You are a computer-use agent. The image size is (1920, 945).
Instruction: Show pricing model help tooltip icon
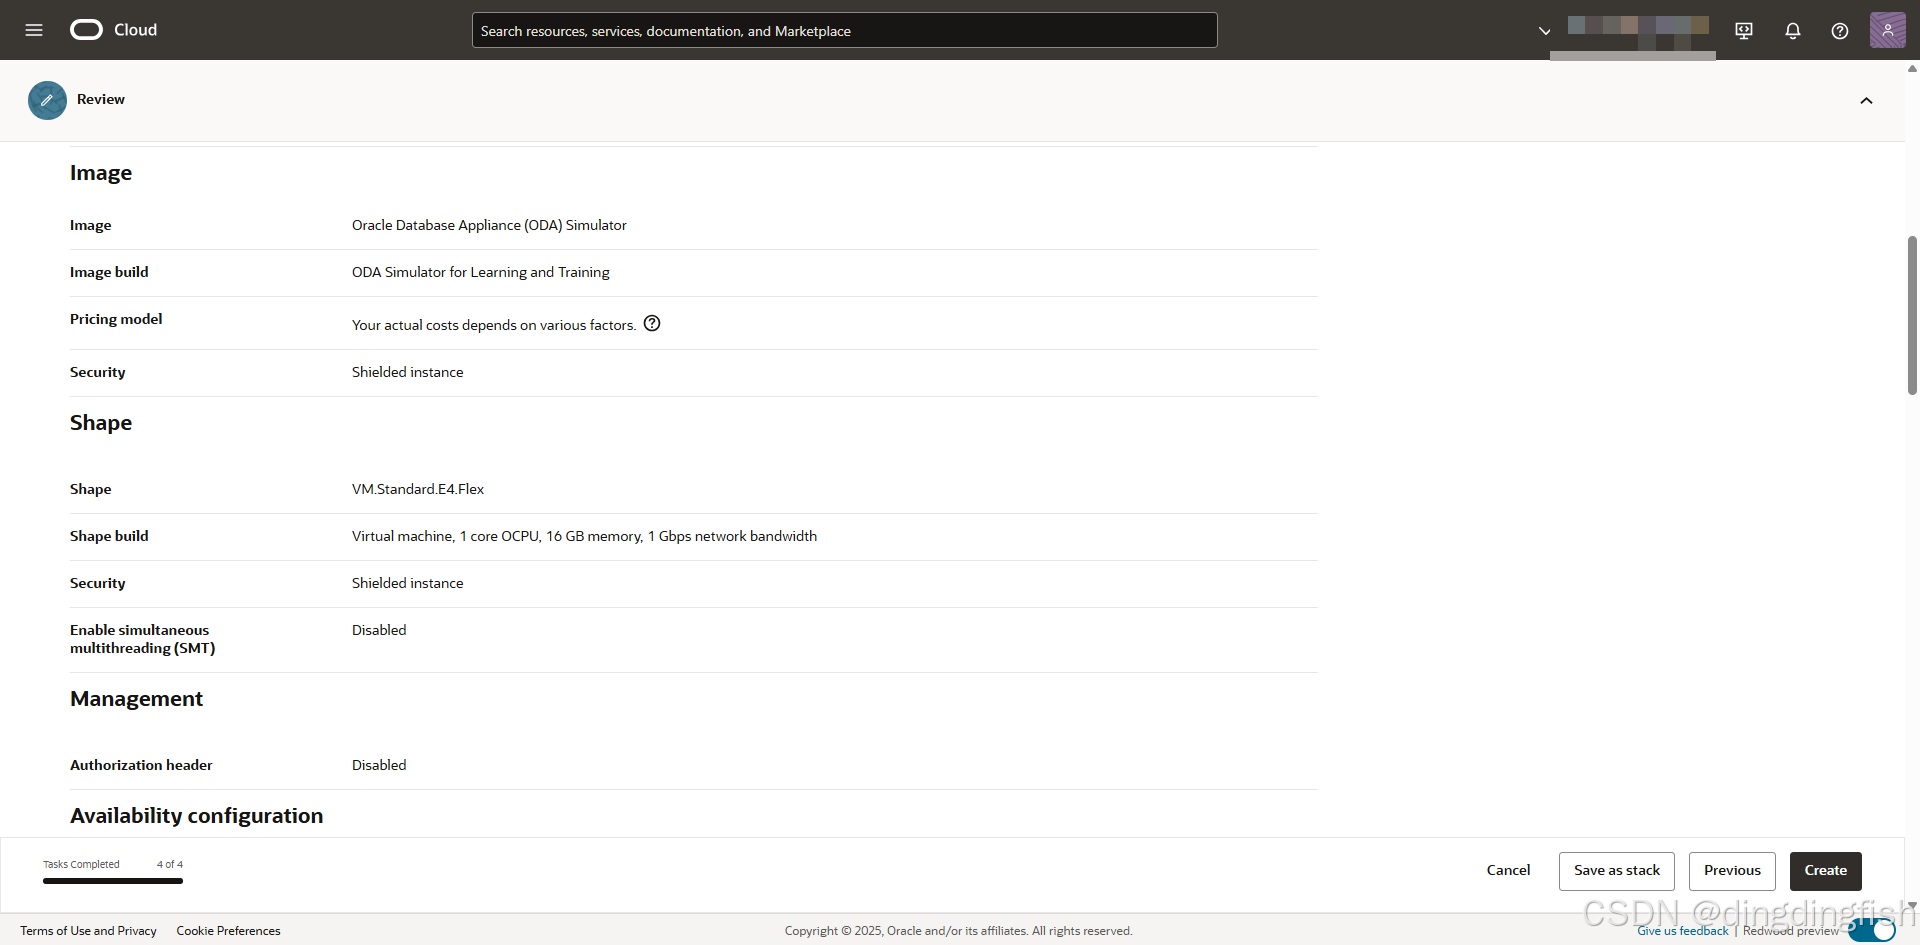[652, 323]
